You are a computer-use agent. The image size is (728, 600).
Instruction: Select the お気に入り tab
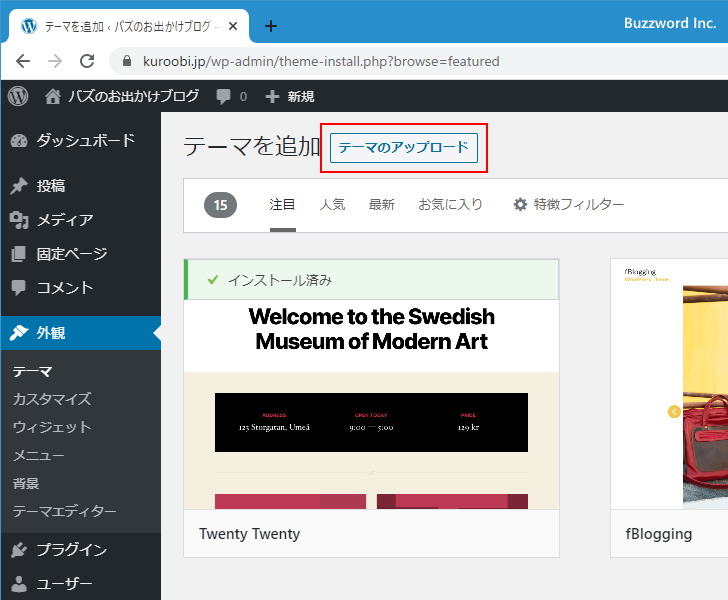point(450,204)
